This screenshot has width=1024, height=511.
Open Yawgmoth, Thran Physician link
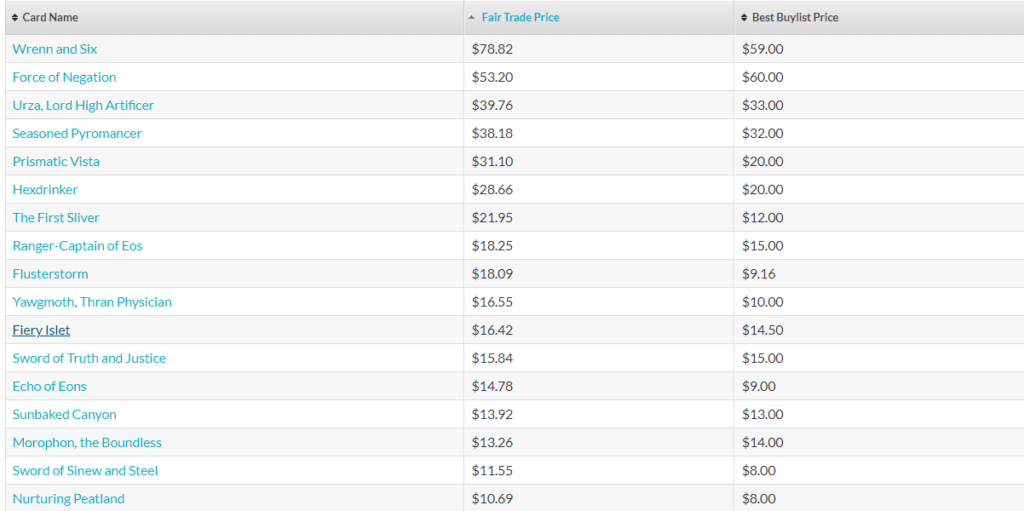[92, 302]
